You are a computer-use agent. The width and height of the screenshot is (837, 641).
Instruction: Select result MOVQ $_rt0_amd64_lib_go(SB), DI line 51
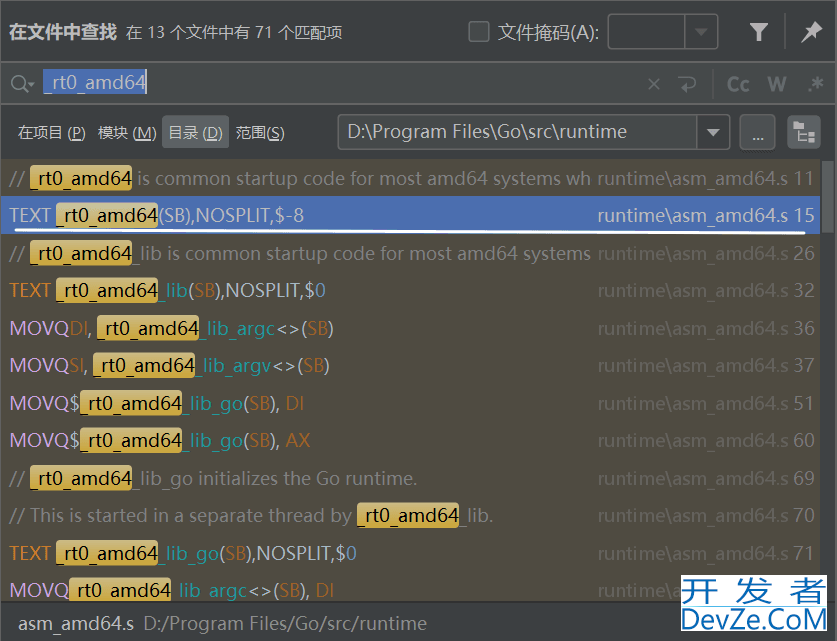point(411,403)
